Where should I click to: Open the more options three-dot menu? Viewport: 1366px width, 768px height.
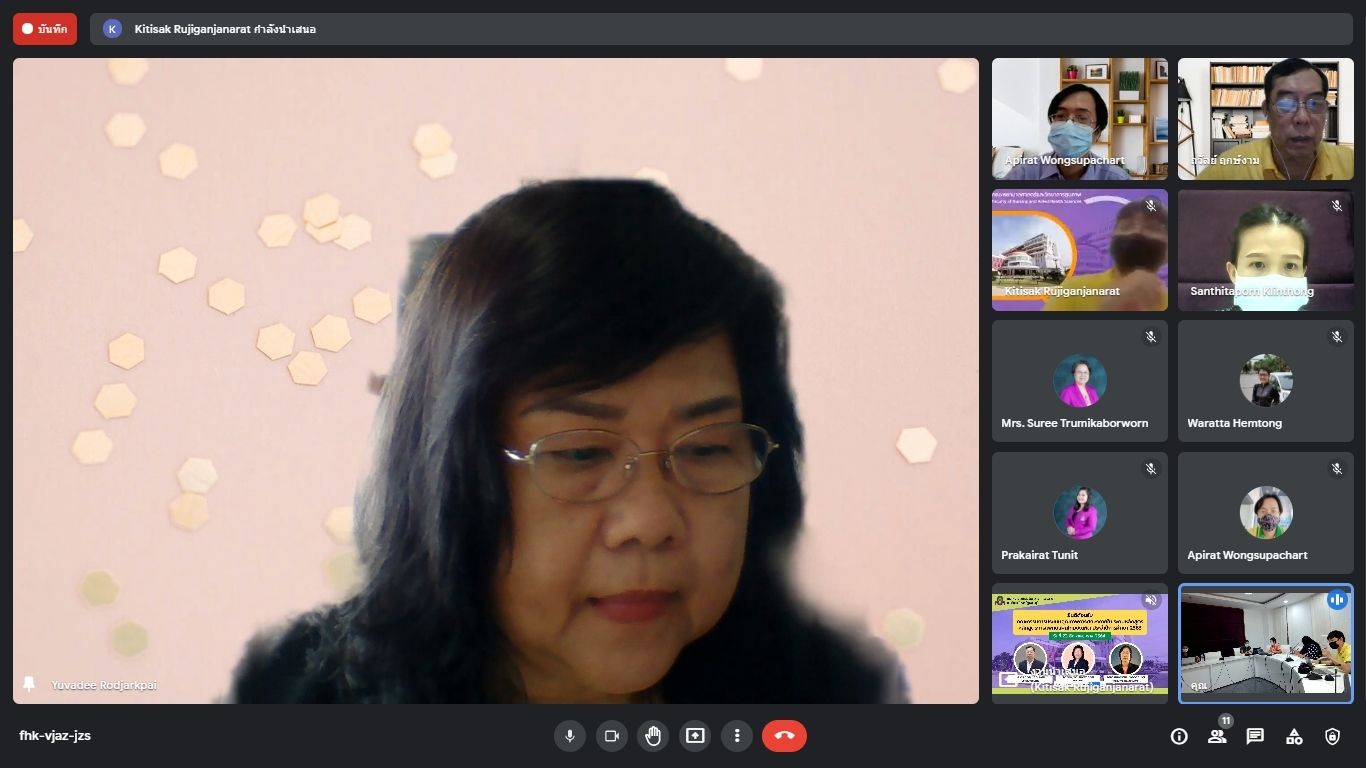(x=737, y=736)
